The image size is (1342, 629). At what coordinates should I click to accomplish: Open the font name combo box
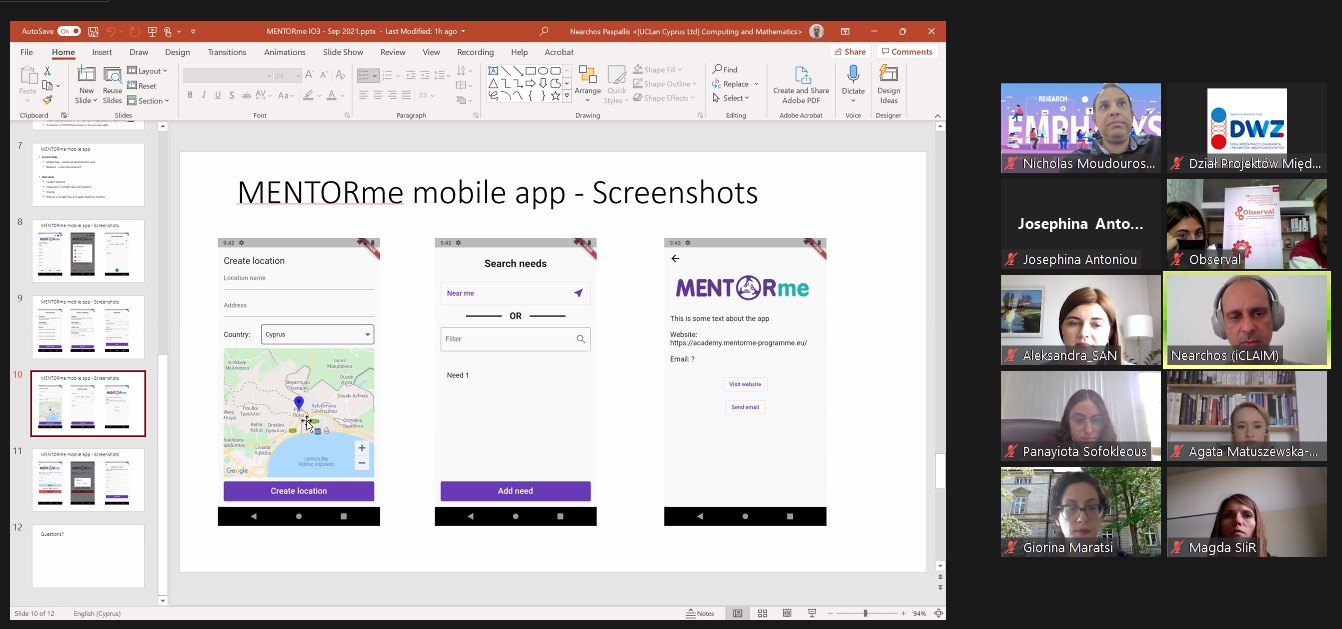coord(227,75)
